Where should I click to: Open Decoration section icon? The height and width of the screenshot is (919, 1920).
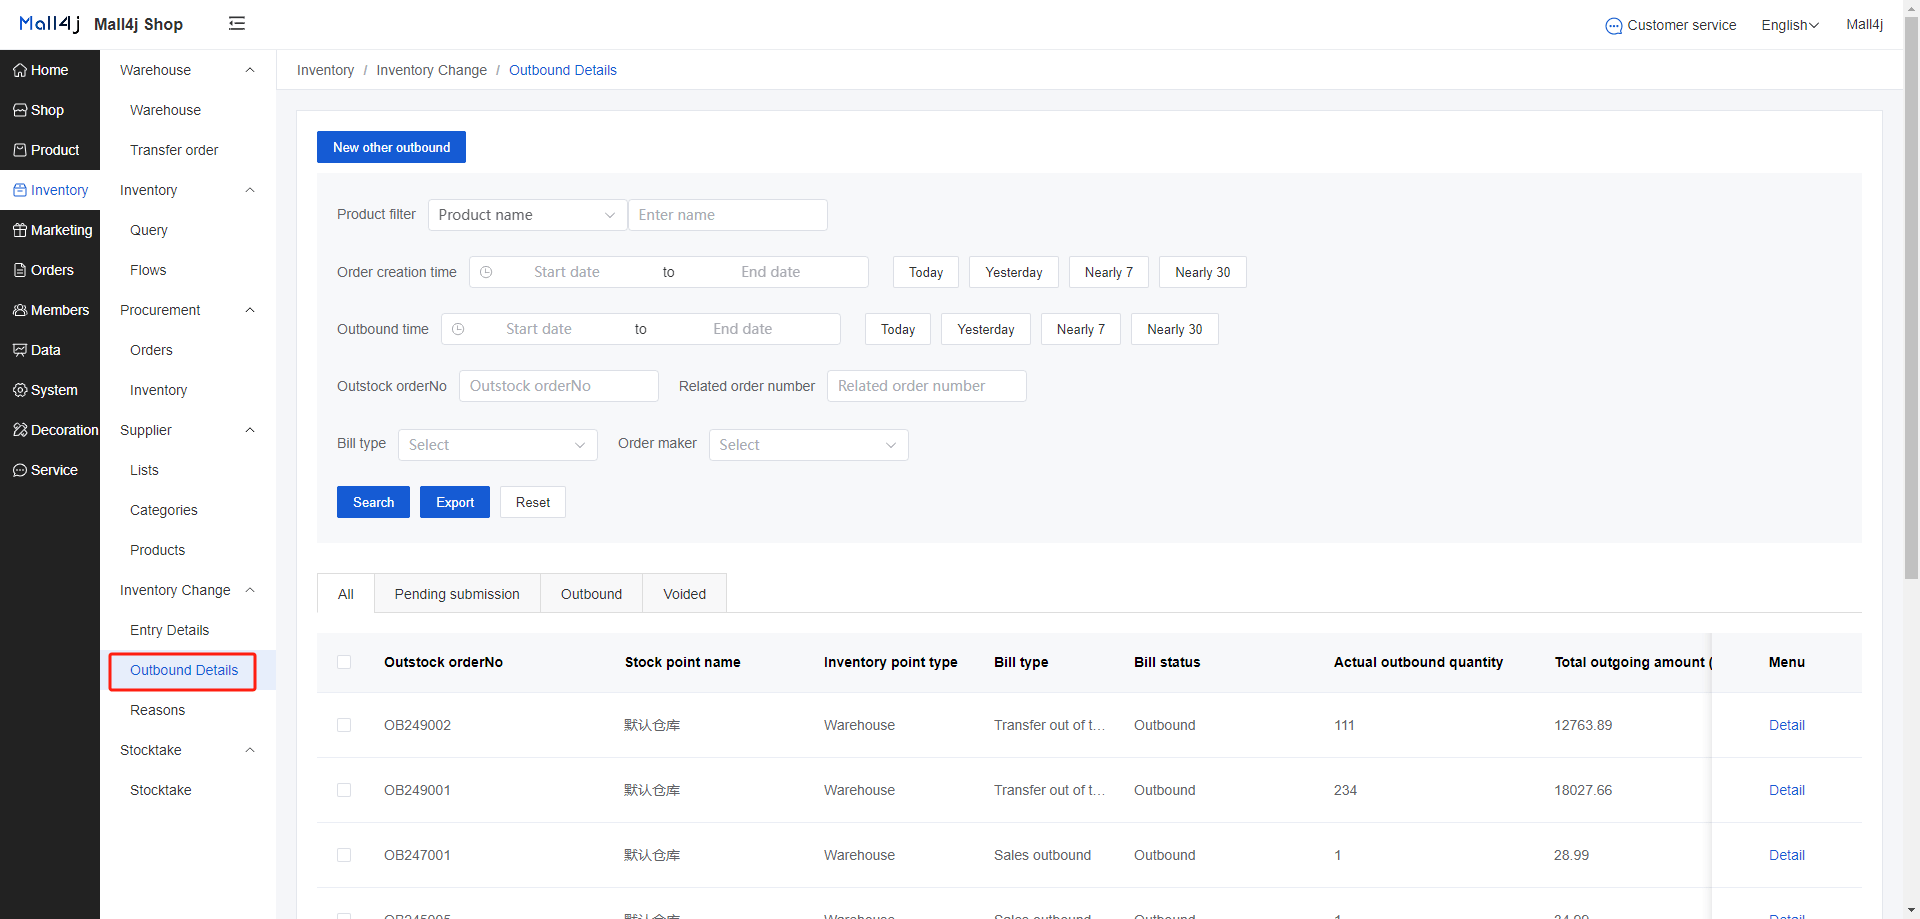tap(20, 430)
